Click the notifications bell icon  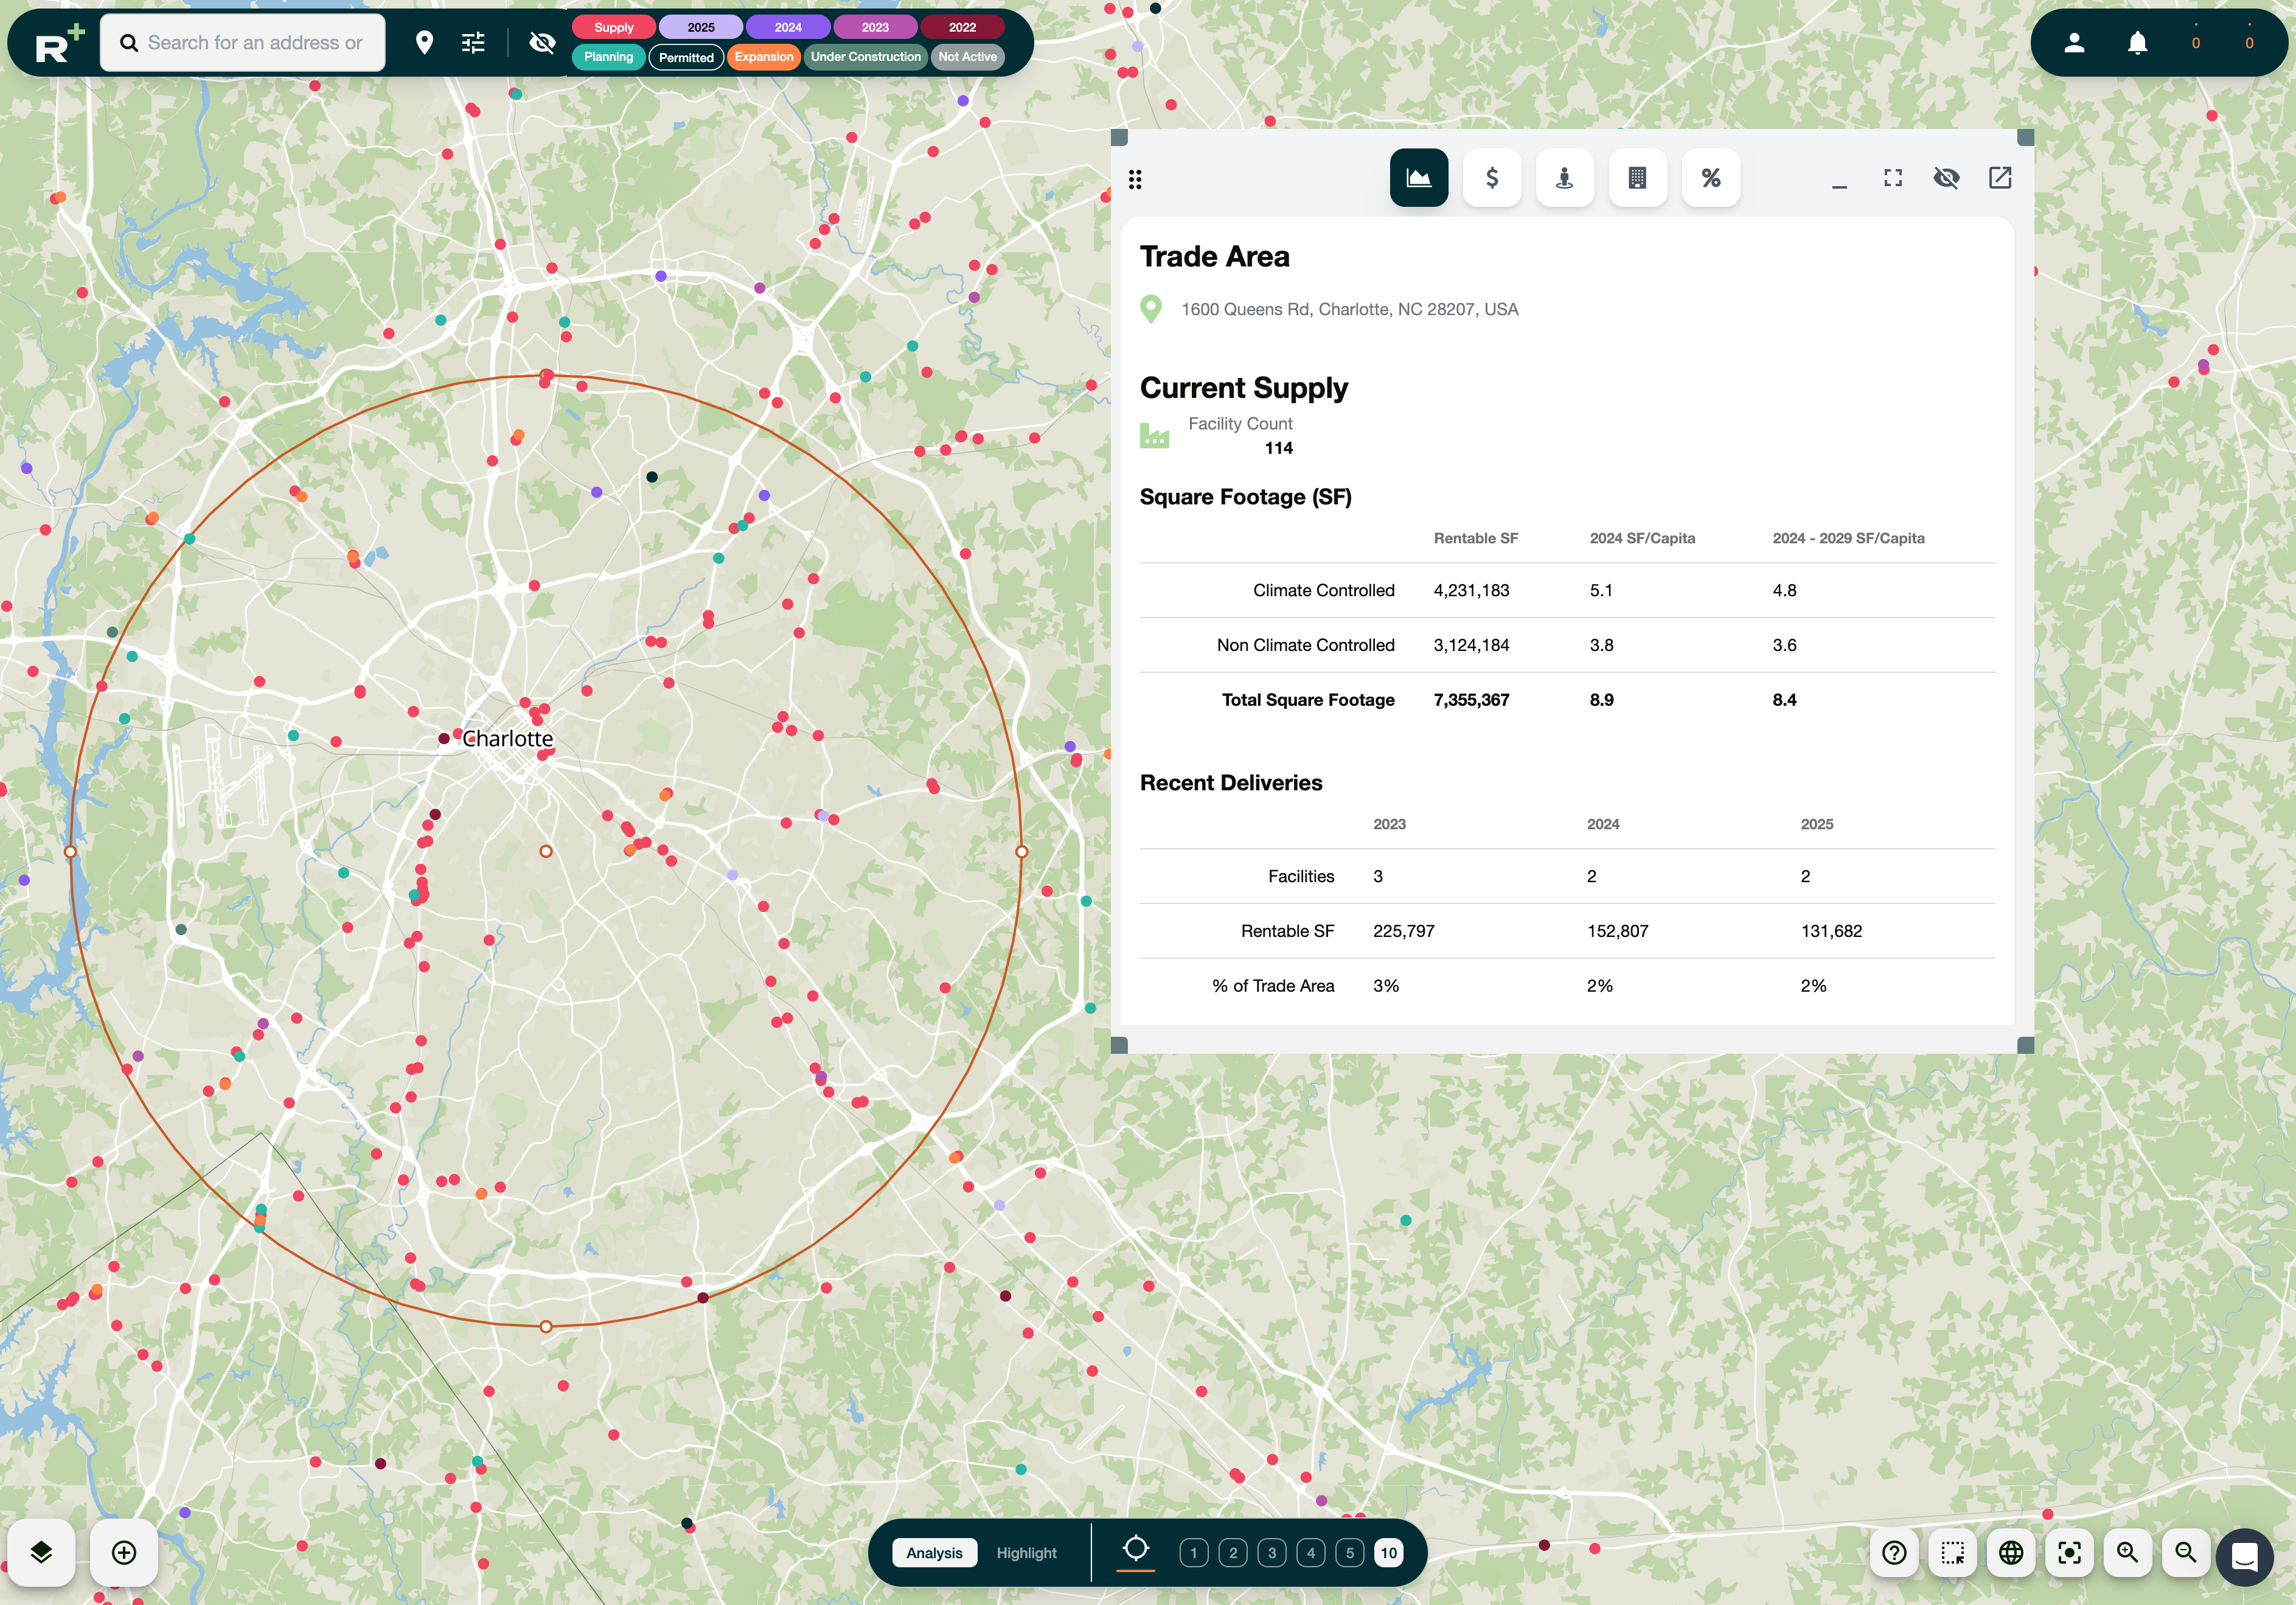(x=2137, y=42)
